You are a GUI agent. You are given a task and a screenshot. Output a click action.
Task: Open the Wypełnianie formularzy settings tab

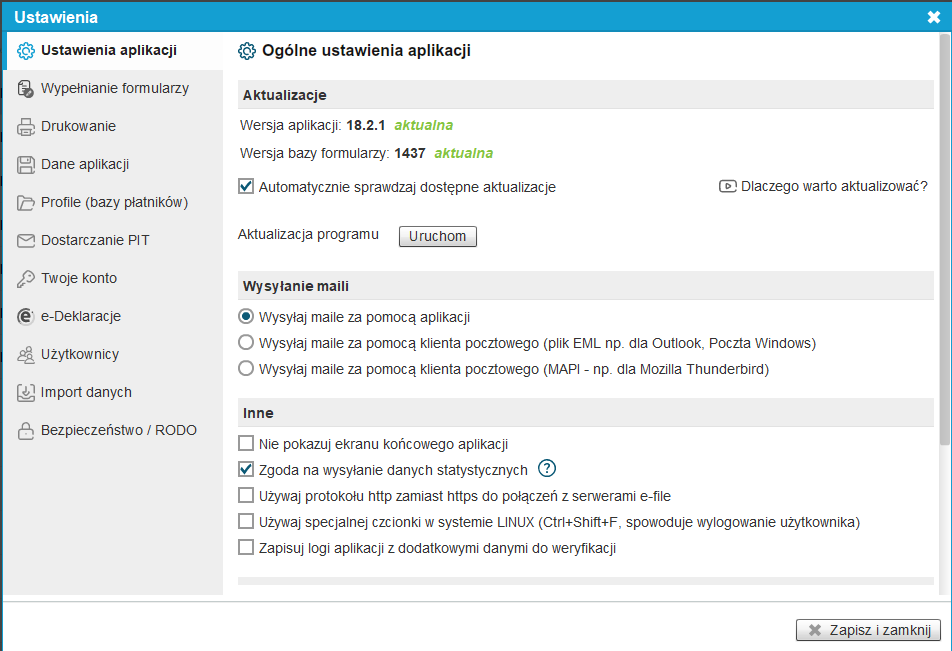point(114,88)
